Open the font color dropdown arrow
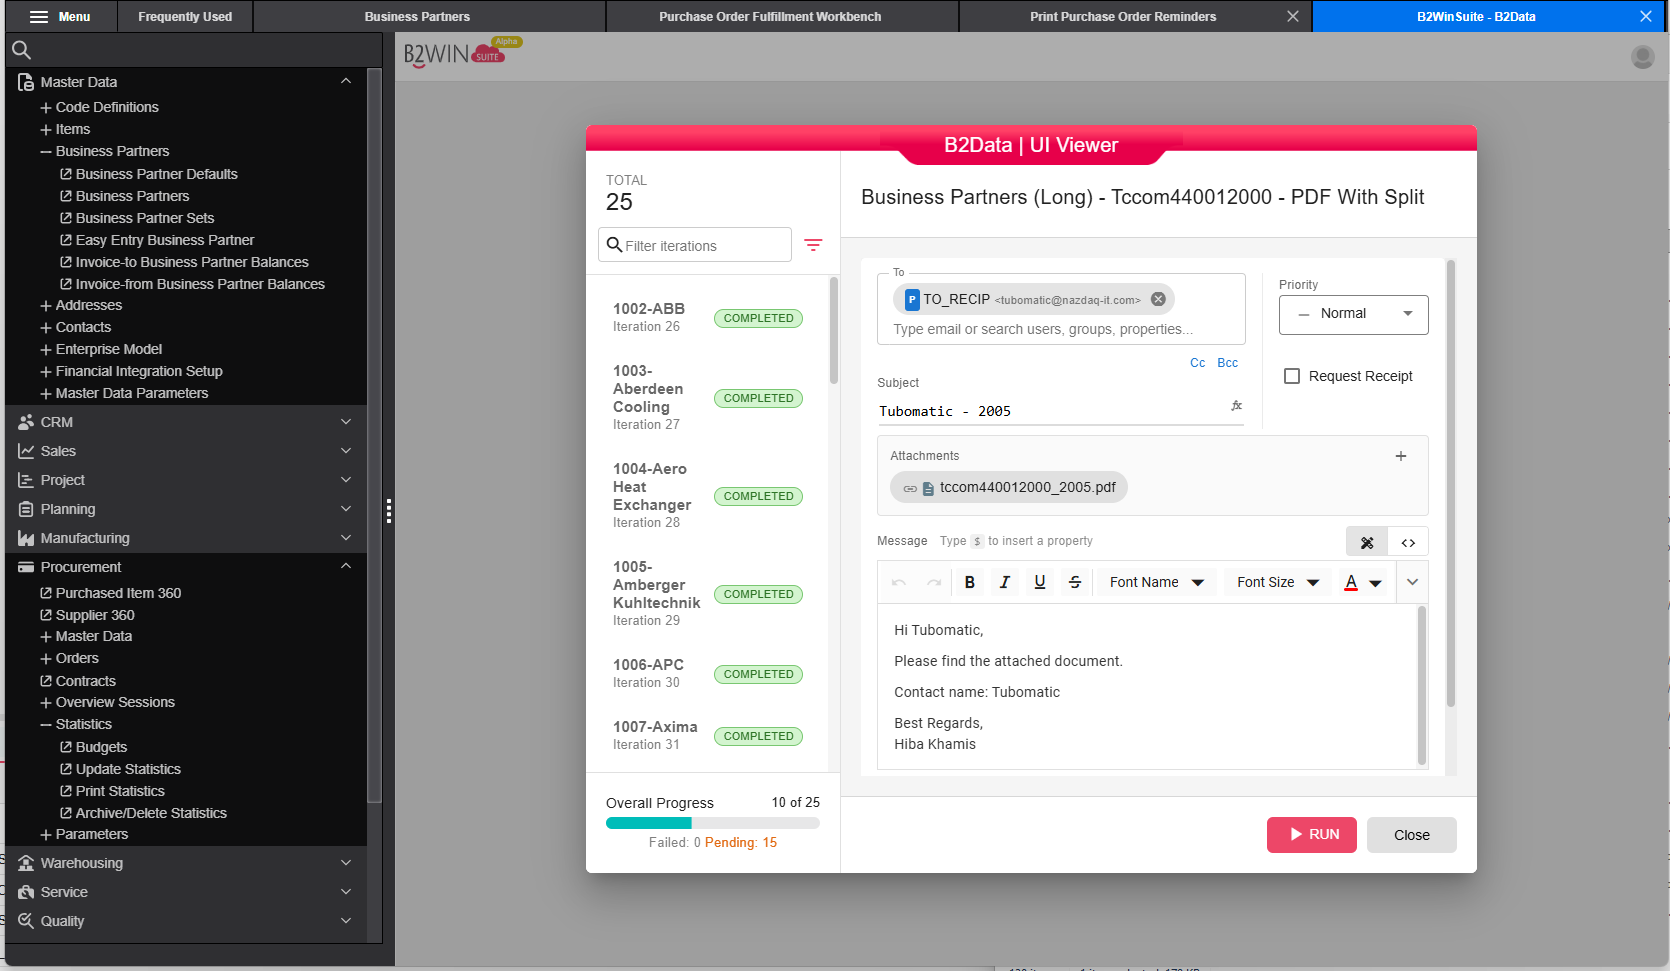 (x=1375, y=583)
